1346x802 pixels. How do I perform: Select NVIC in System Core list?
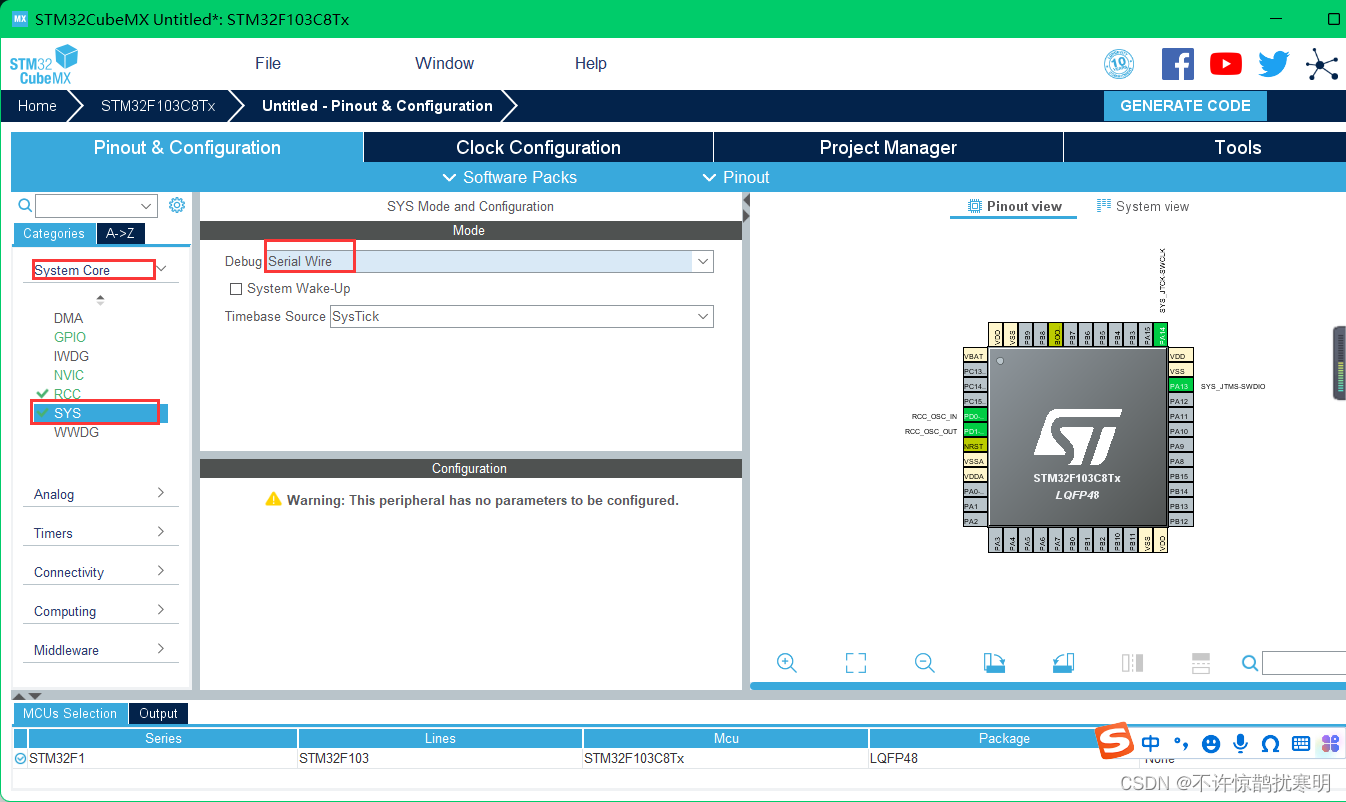[69, 375]
